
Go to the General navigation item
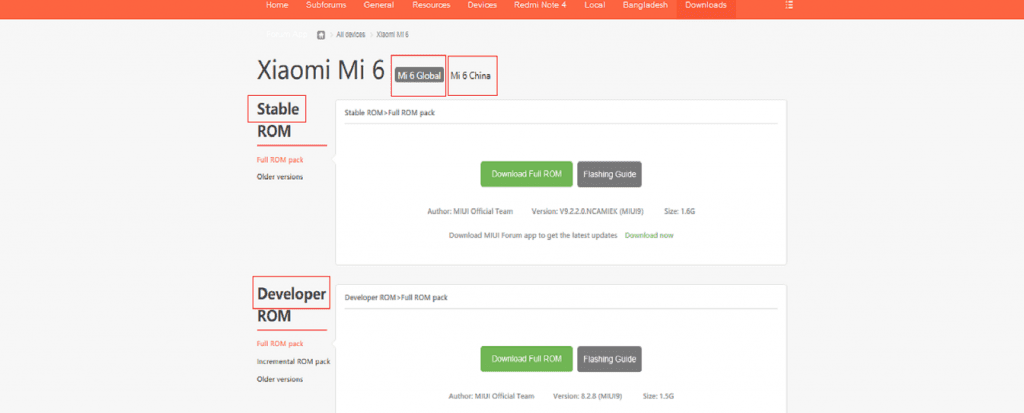coord(379,5)
